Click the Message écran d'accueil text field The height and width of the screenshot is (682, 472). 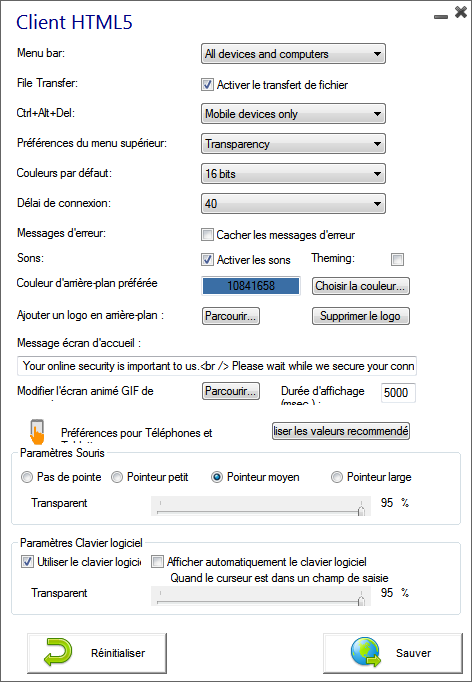pos(217,366)
